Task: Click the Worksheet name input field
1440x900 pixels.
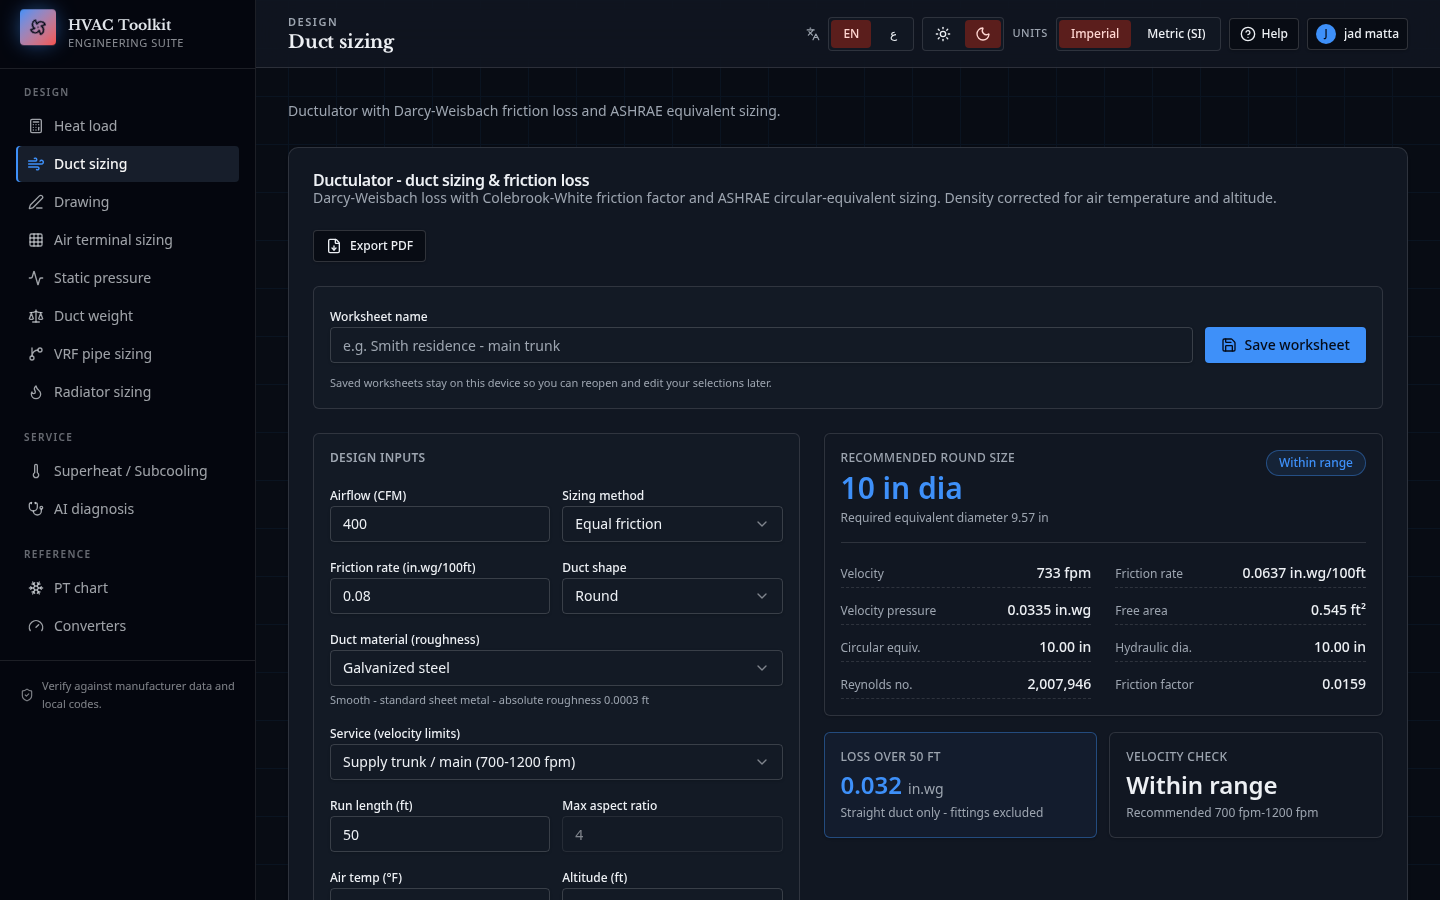Action: (x=761, y=345)
